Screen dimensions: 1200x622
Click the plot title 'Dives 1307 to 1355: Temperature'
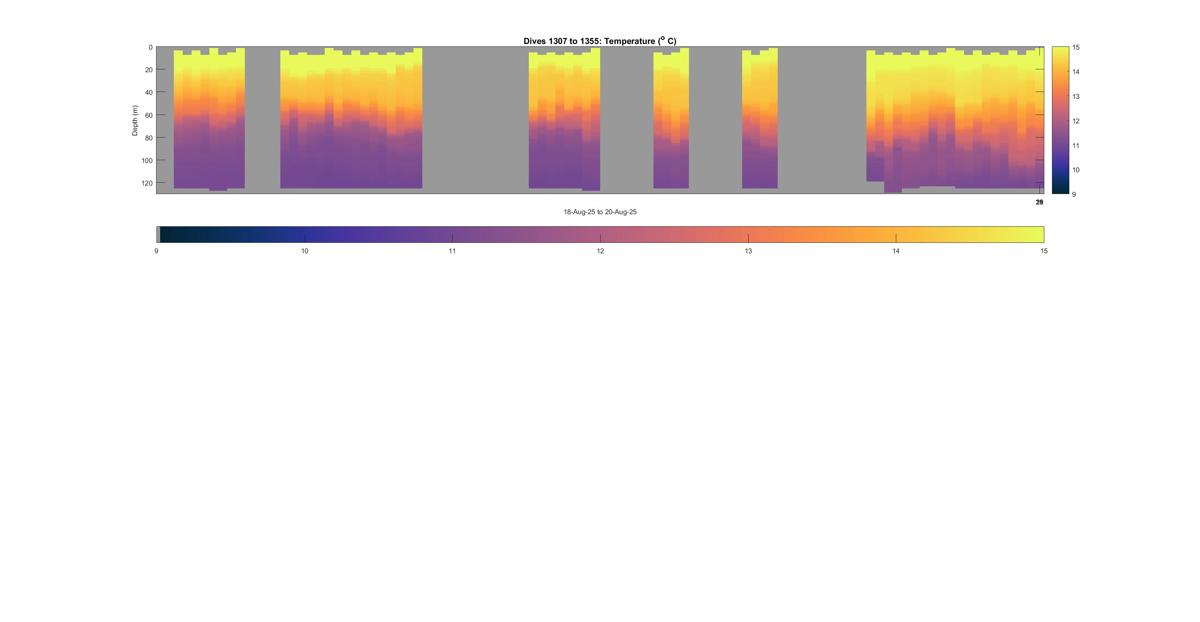click(599, 41)
